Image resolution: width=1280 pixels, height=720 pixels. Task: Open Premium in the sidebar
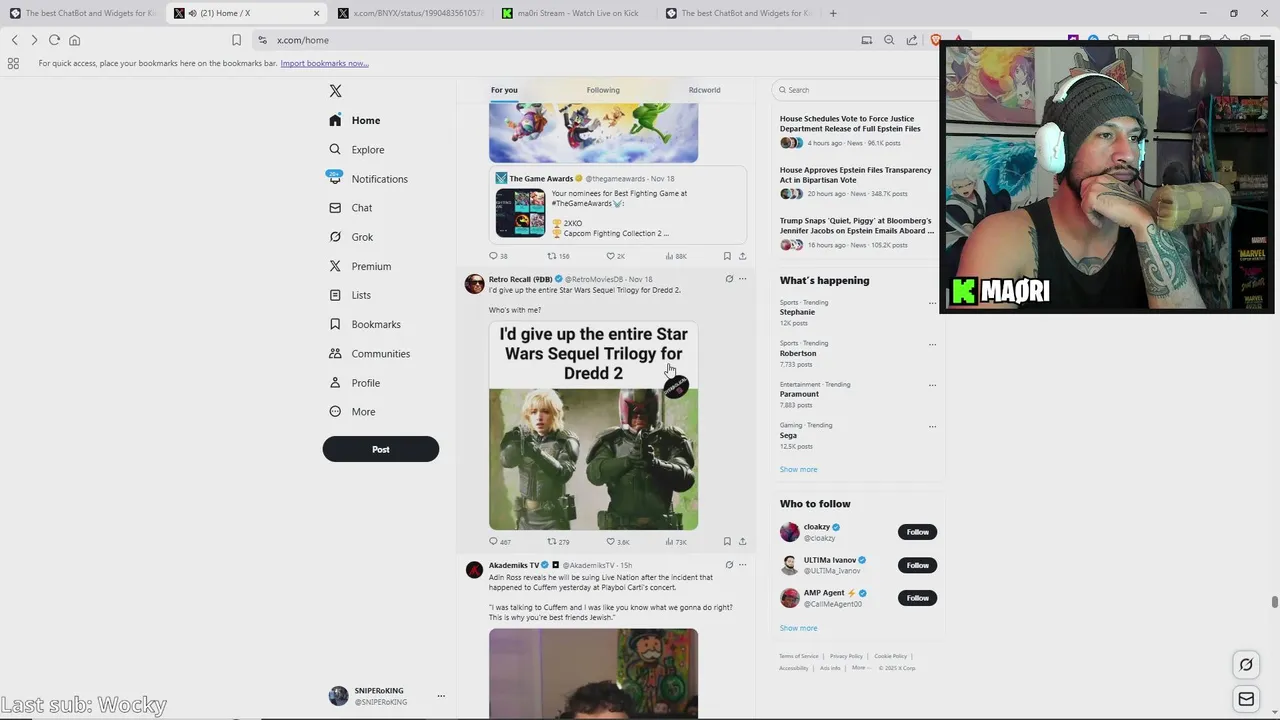coord(360,266)
